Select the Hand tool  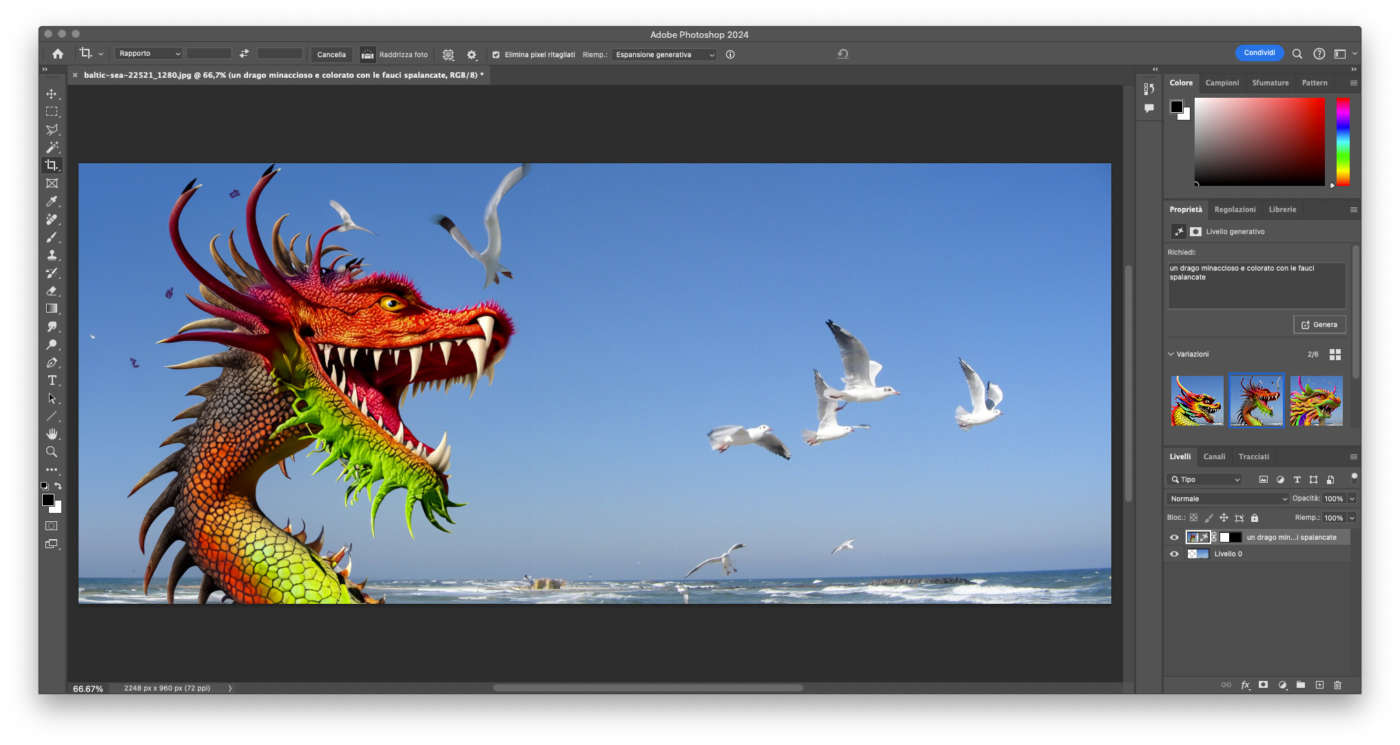point(52,434)
